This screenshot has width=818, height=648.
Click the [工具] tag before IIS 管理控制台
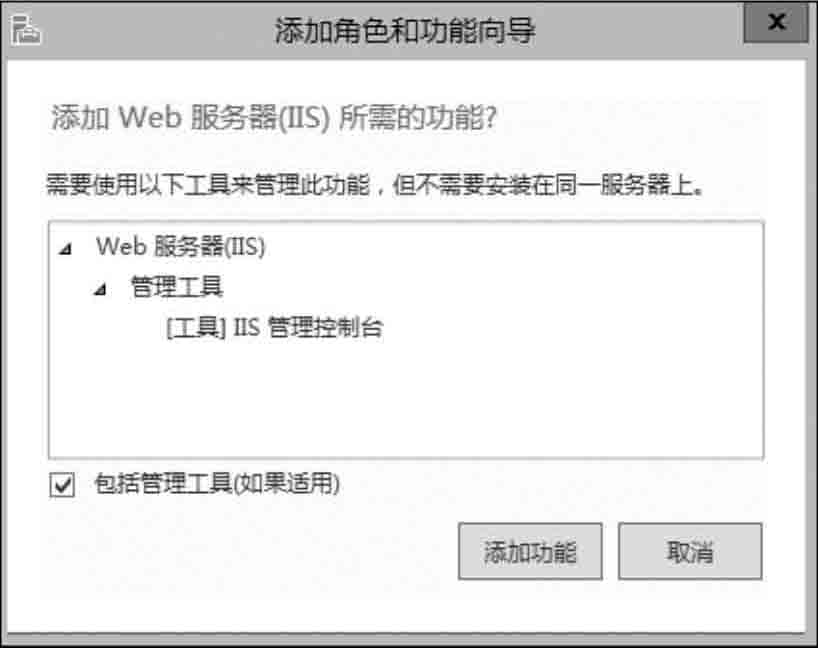click(196, 328)
